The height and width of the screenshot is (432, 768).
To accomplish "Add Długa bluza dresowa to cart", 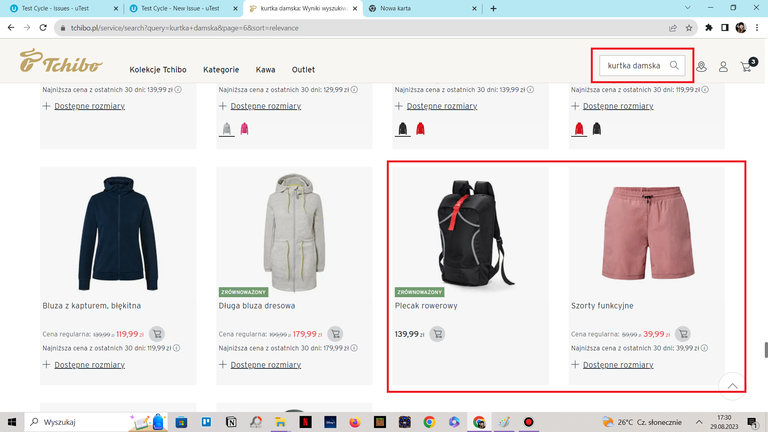I will coord(335,334).
